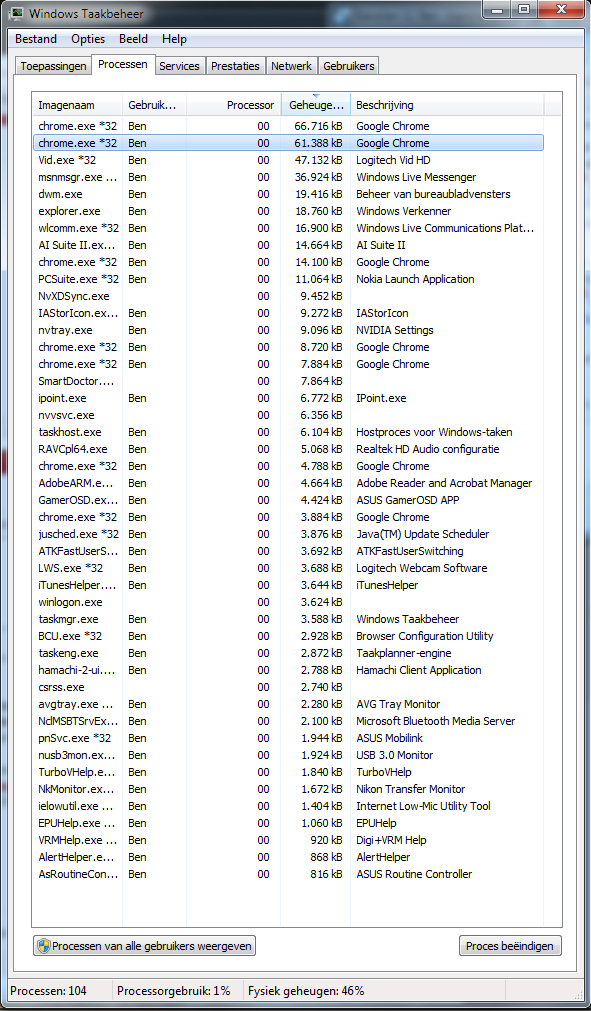Select the pnSvc.exe *32 process row
Image resolution: width=591 pixels, height=1011 pixels.
[288, 738]
